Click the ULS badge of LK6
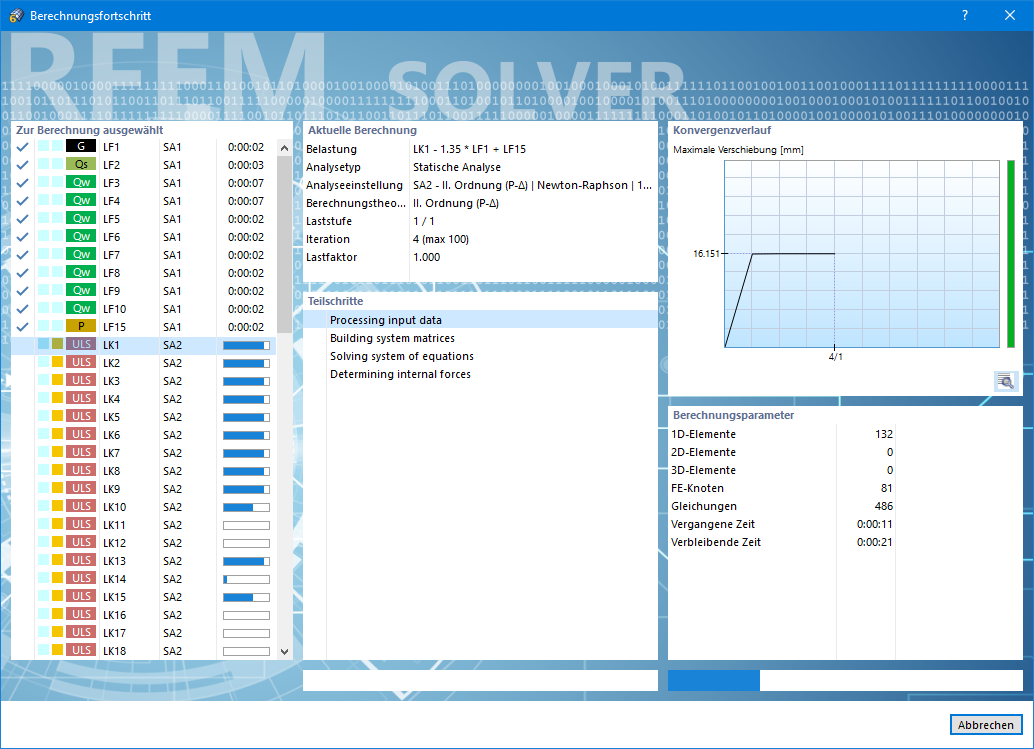The image size is (1034, 749). (x=81, y=434)
